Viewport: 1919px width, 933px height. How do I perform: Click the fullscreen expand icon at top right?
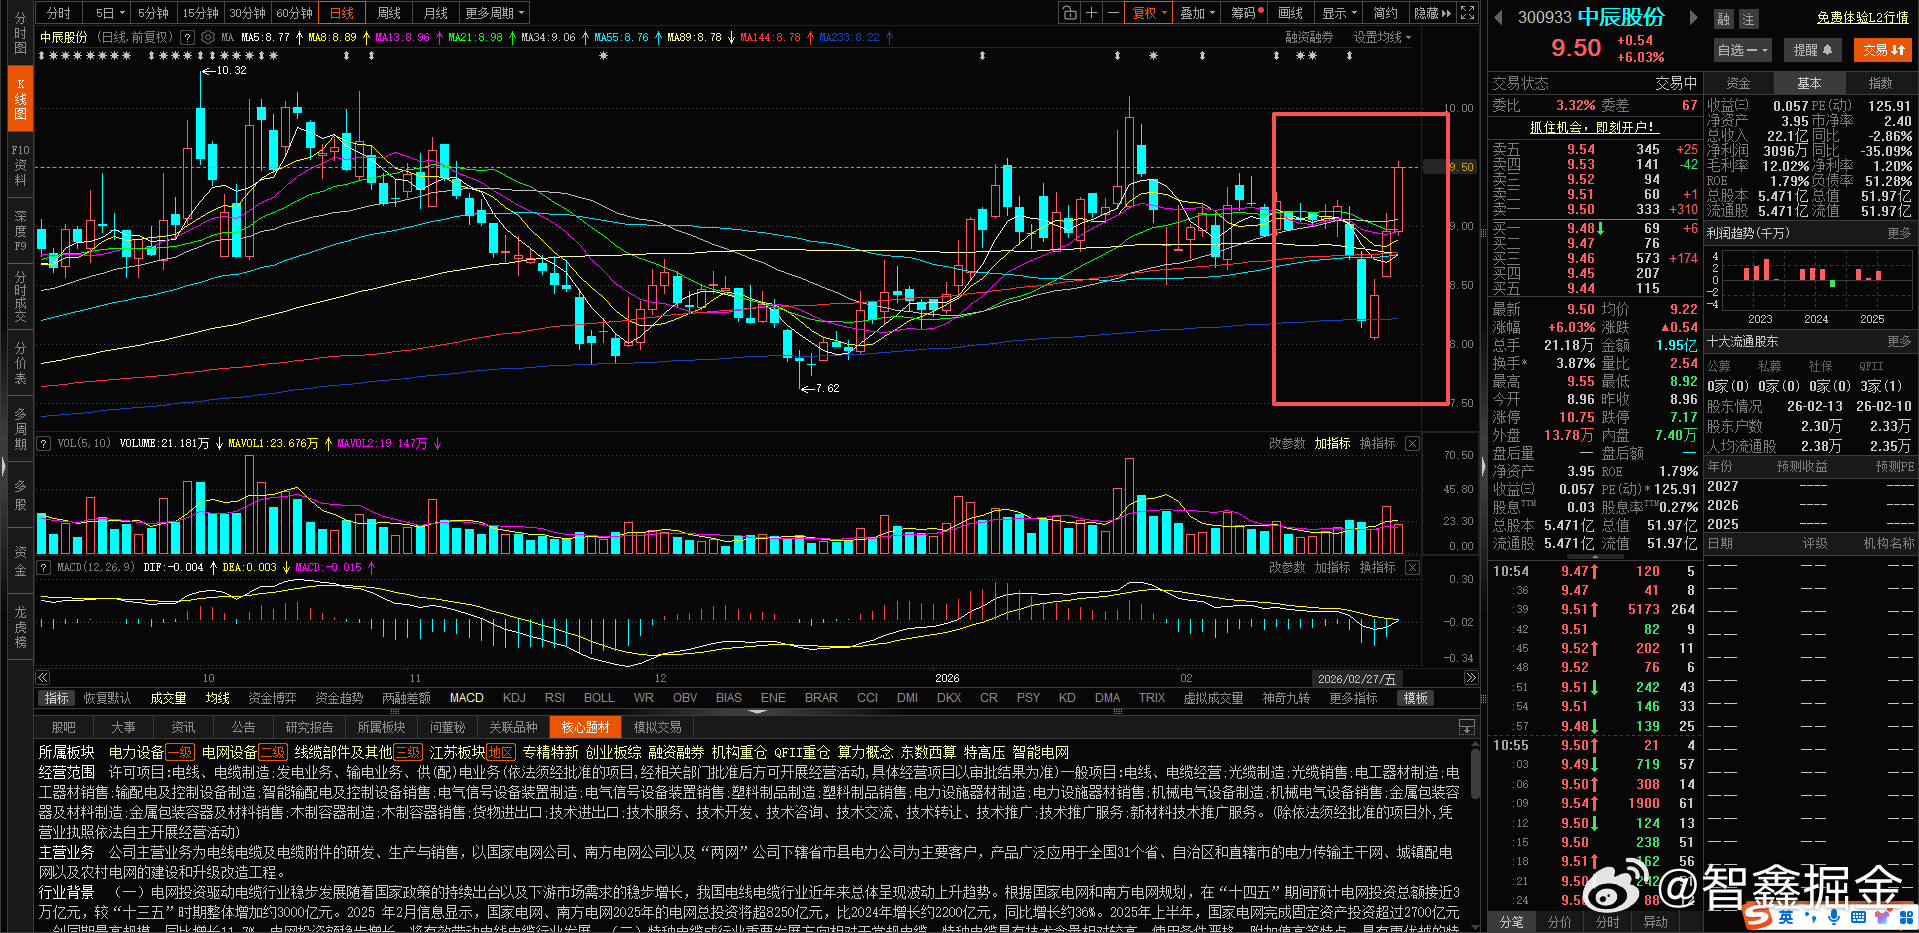pyautogui.click(x=1467, y=12)
